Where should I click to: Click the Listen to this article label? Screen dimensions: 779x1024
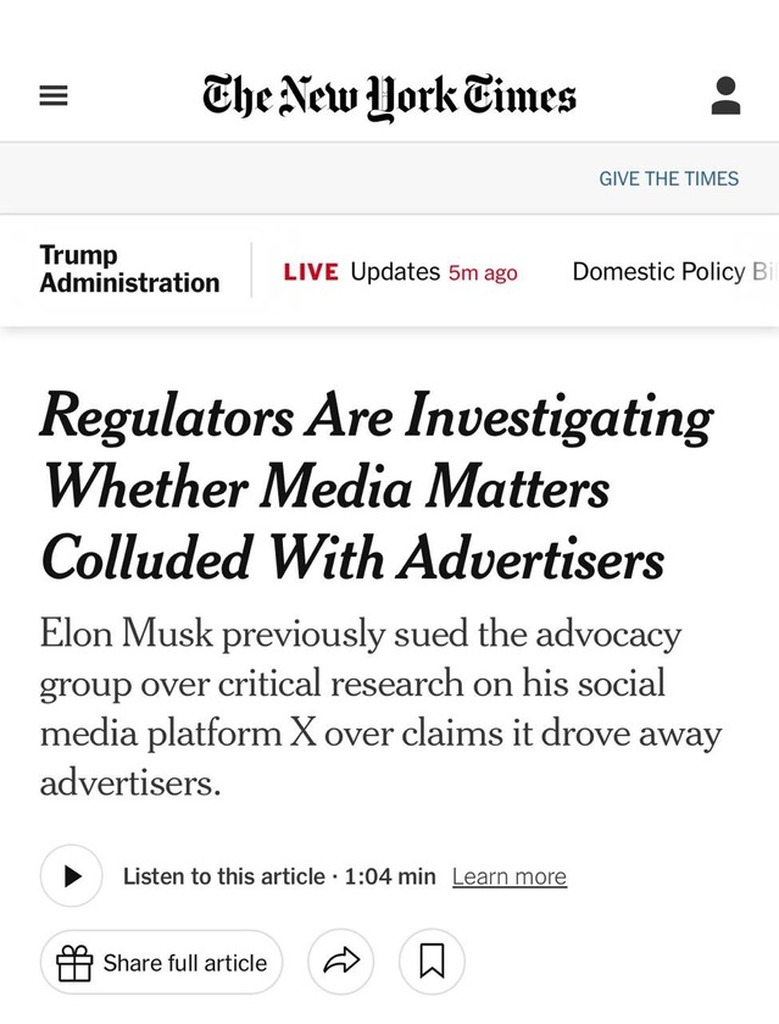[224, 876]
